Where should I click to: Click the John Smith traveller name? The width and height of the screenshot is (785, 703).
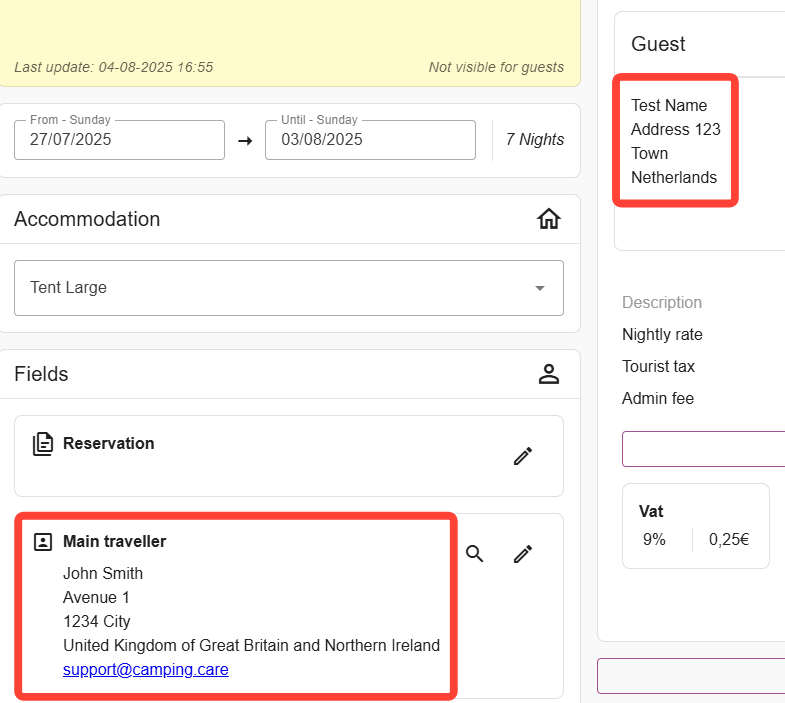(x=103, y=574)
